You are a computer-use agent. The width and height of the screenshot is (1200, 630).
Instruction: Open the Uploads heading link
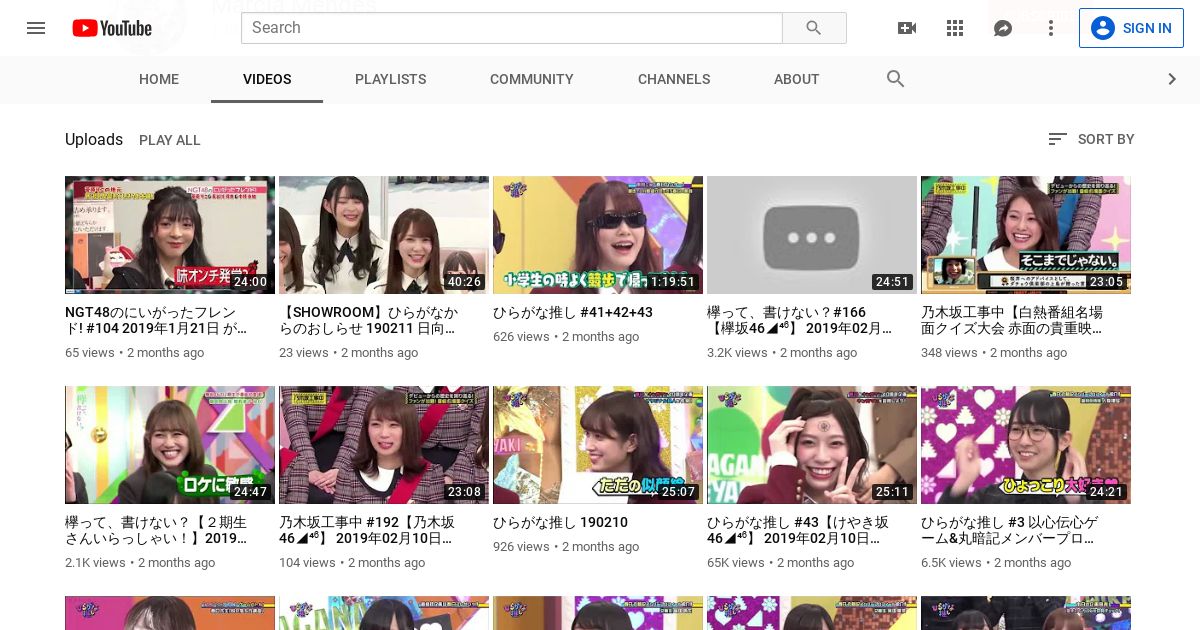click(94, 139)
